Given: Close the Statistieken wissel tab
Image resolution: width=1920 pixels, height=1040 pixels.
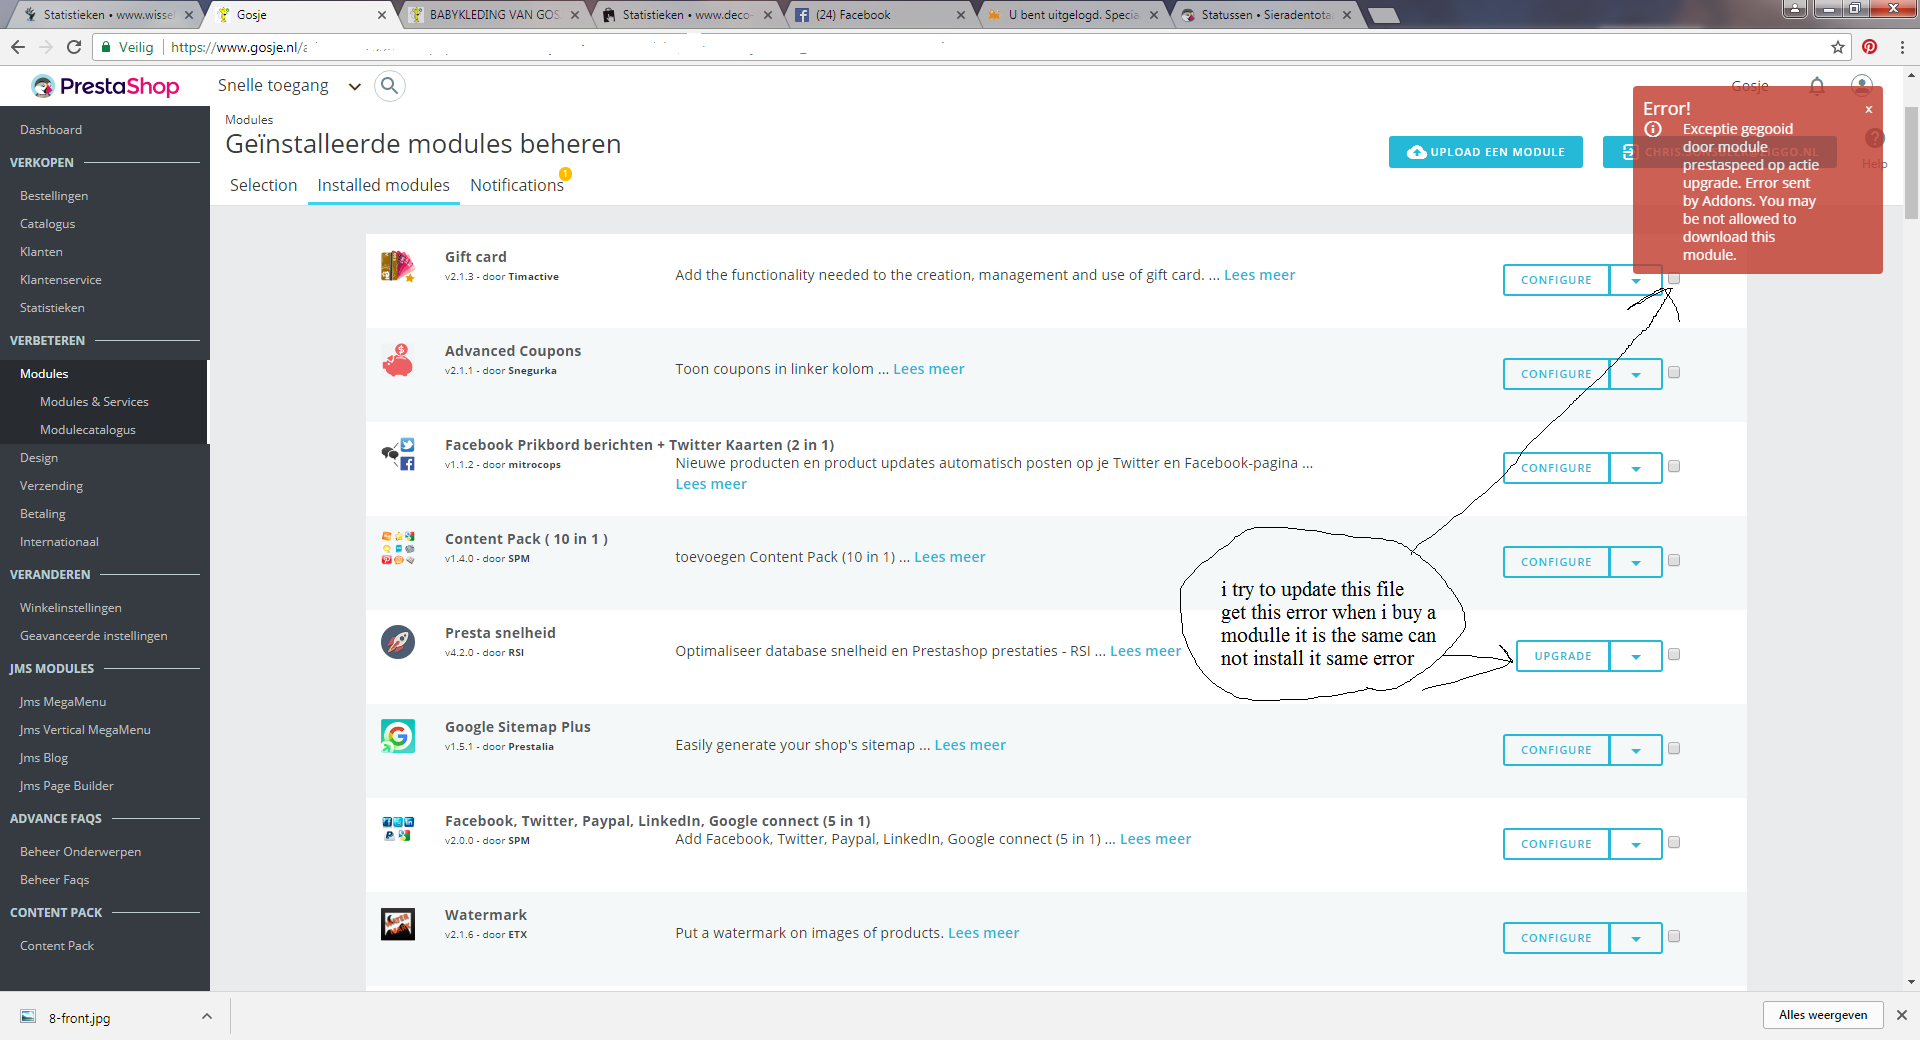Looking at the screenshot, I should [189, 15].
